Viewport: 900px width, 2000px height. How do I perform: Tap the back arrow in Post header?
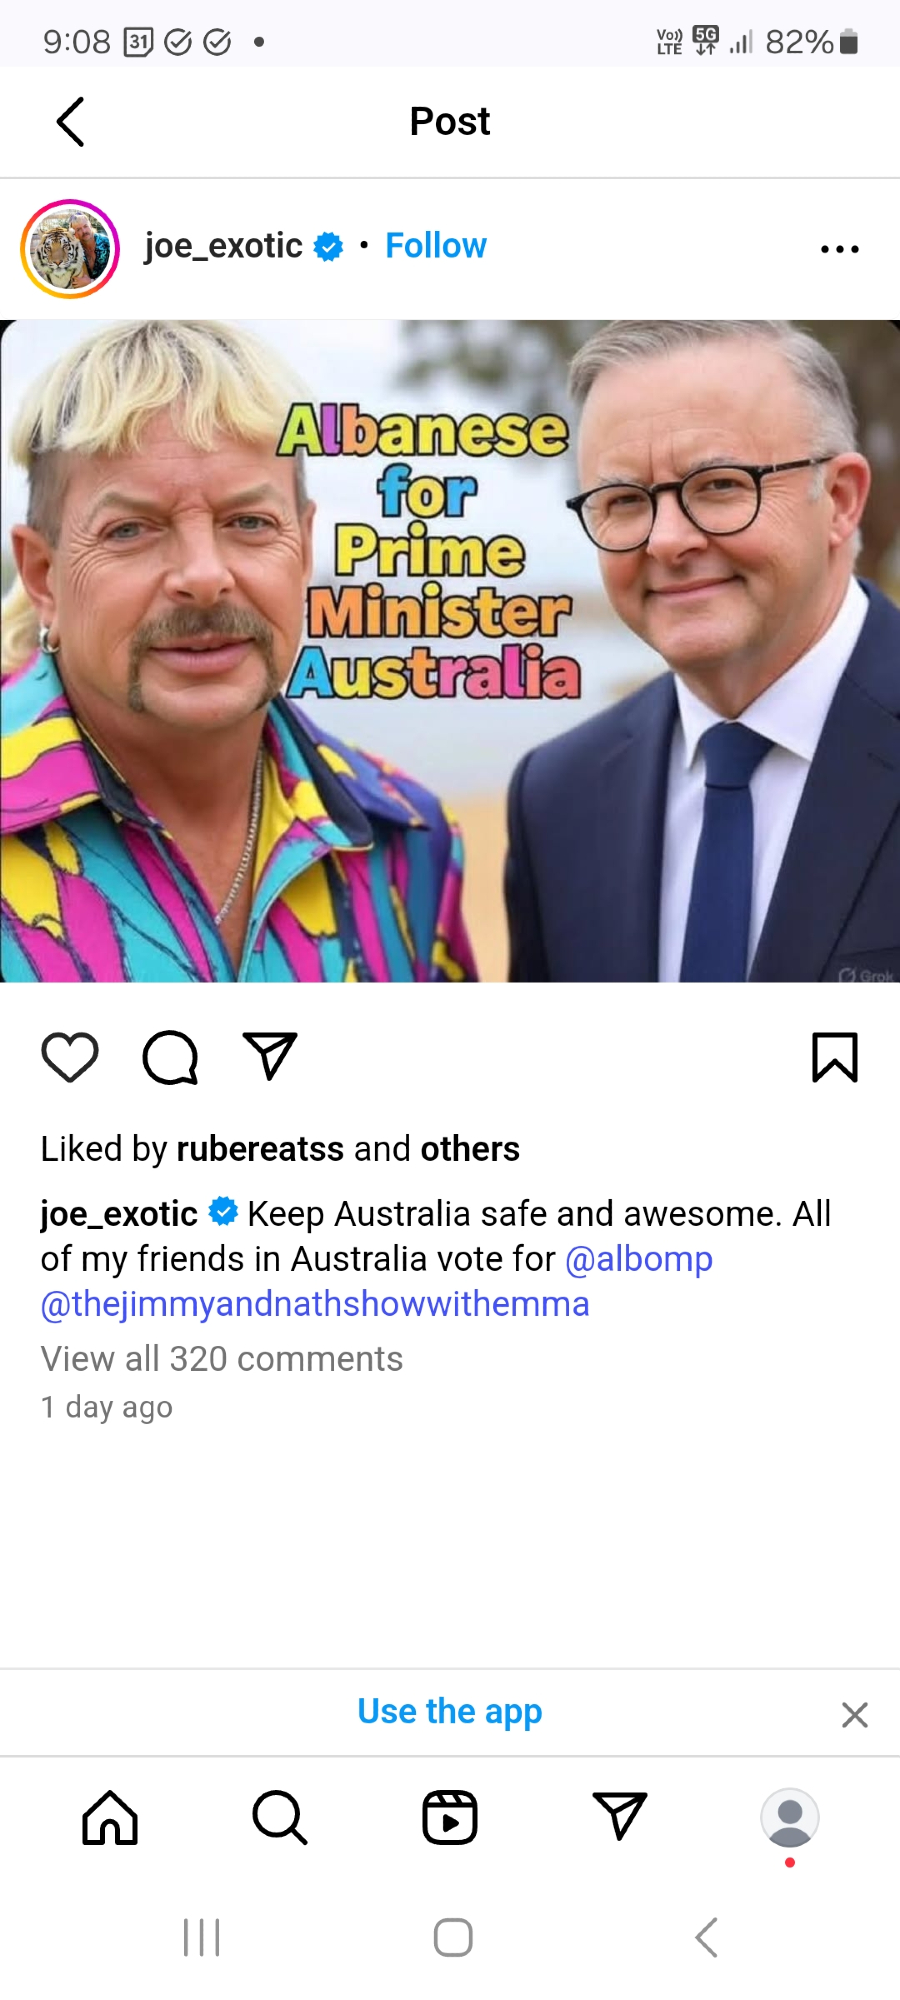[70, 122]
